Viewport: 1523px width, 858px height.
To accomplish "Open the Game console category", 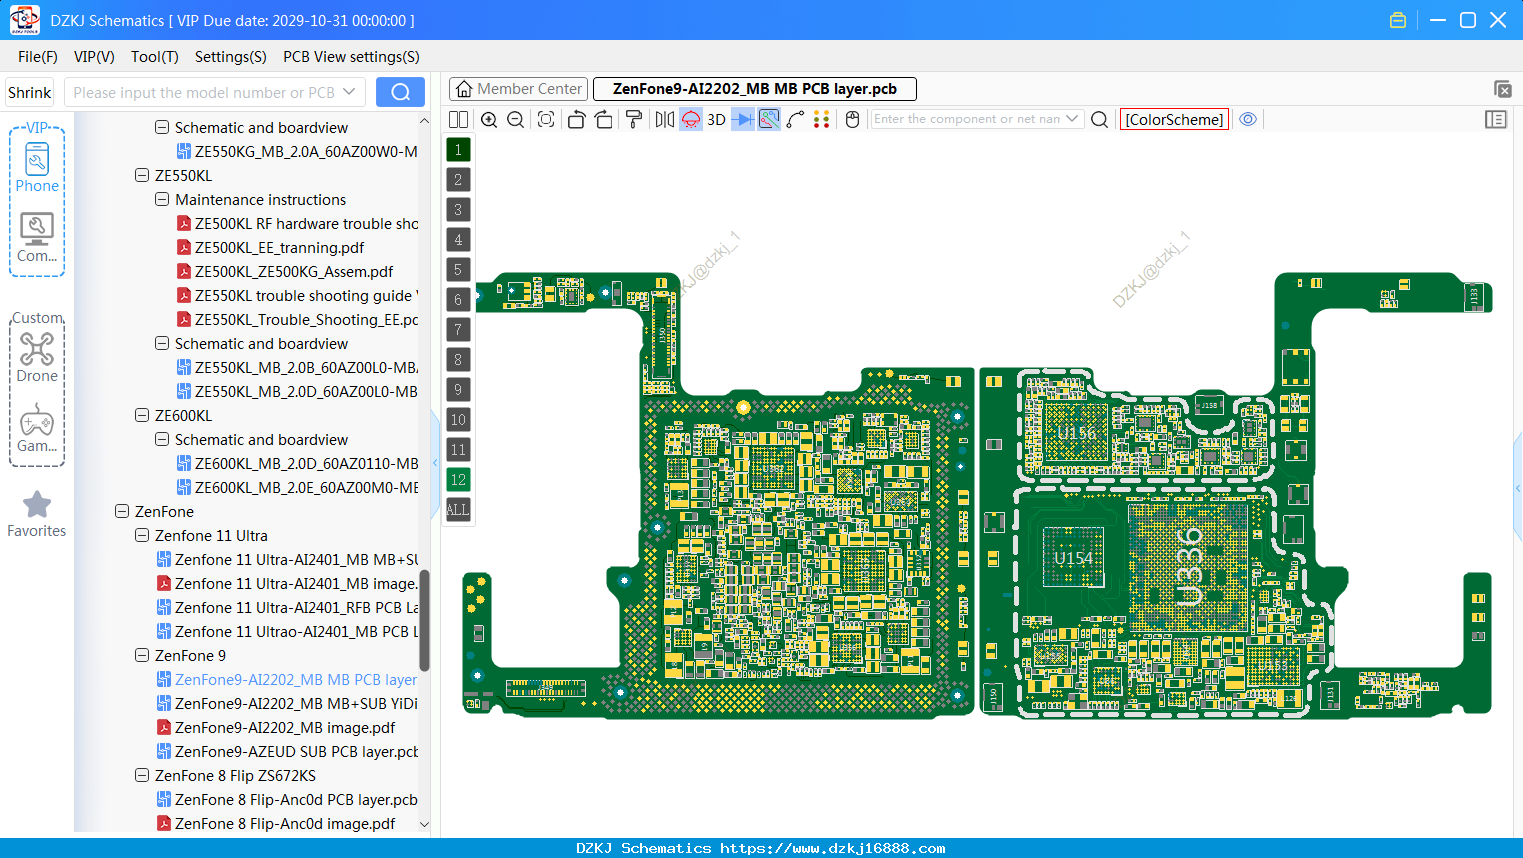I will coord(37,427).
